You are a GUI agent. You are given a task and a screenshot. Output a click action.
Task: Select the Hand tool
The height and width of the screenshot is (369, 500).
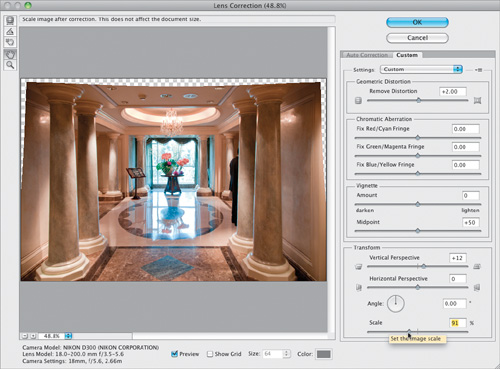click(10, 54)
